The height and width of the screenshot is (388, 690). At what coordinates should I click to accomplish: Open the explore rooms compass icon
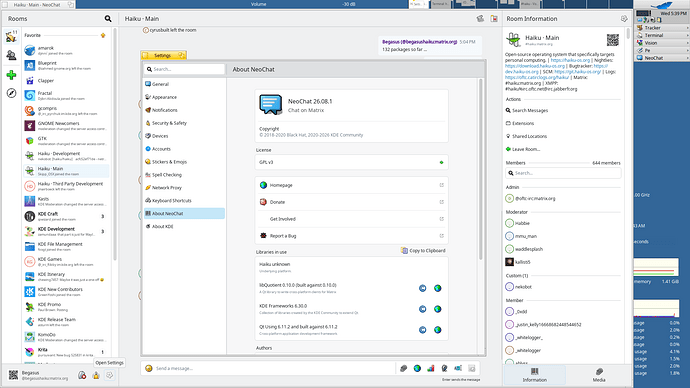[11, 93]
